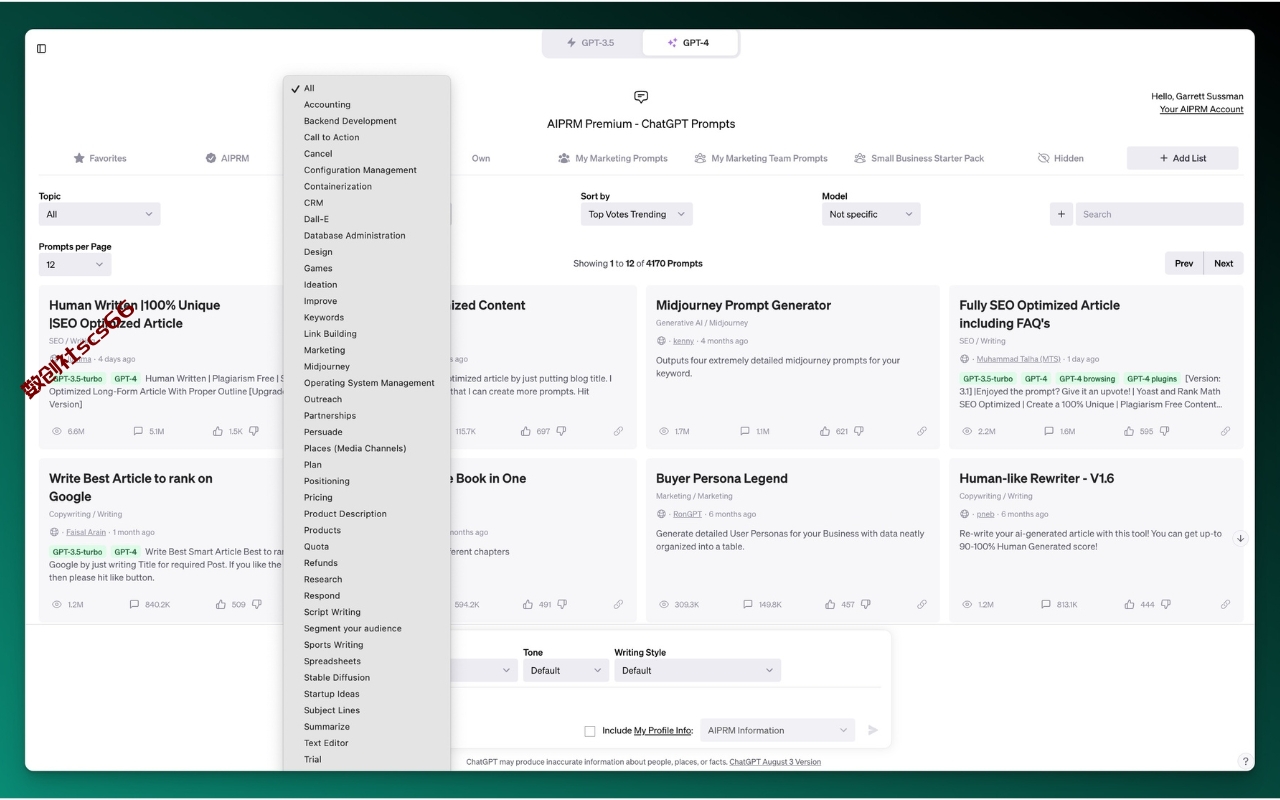Viewport: 1280px width, 800px height.
Task: Choose Call to Action option
Action: 367,137
